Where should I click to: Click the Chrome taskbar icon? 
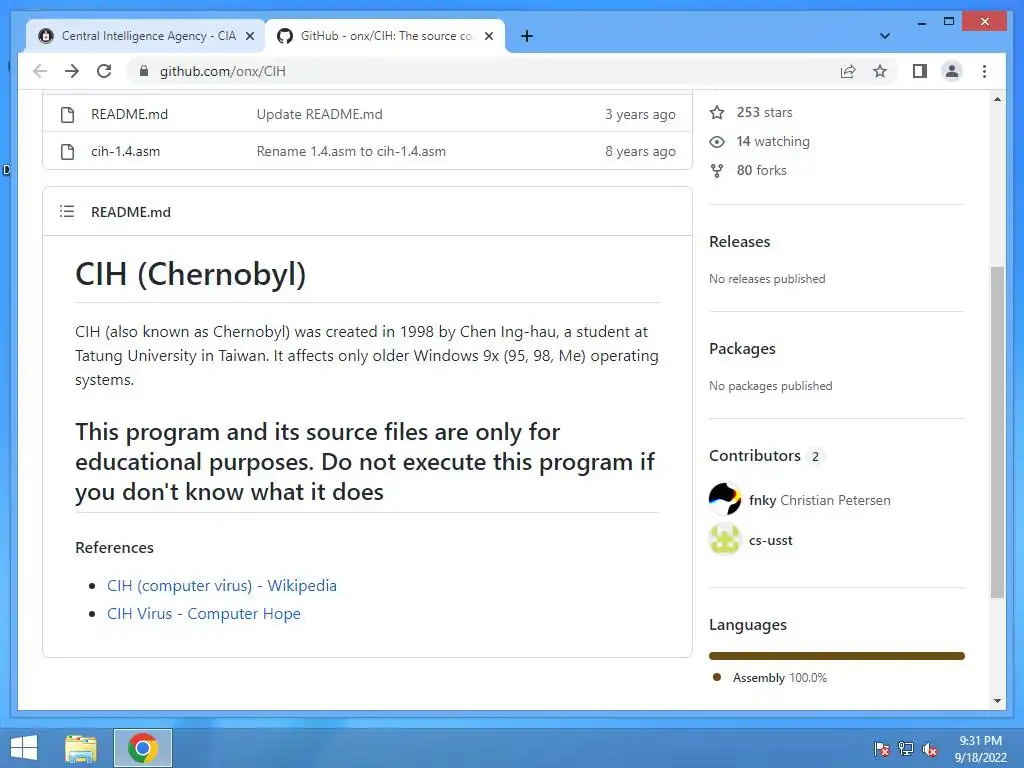[143, 748]
